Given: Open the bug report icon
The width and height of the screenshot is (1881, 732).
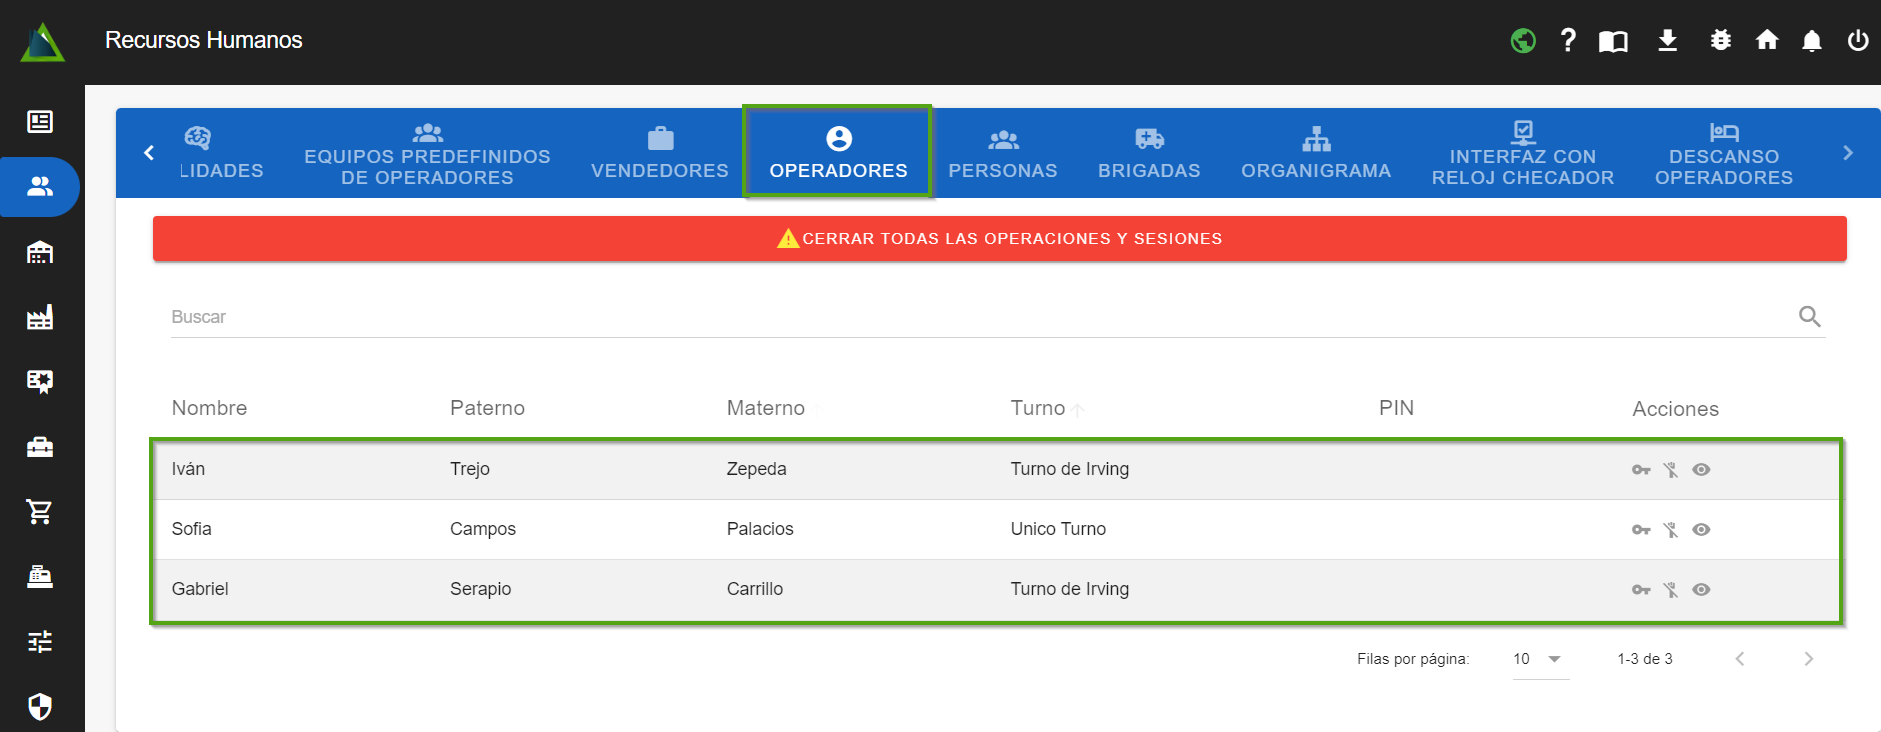Looking at the screenshot, I should point(1720,40).
